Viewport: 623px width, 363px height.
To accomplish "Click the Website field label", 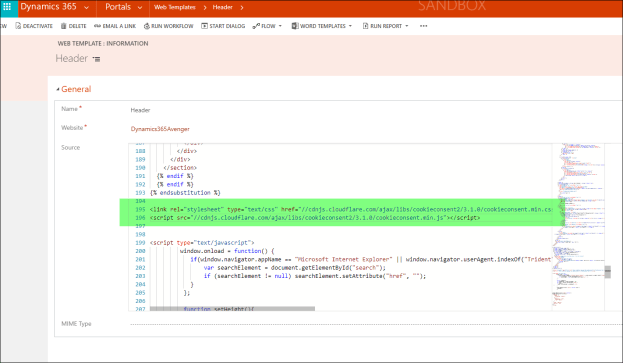I will coord(72,127).
